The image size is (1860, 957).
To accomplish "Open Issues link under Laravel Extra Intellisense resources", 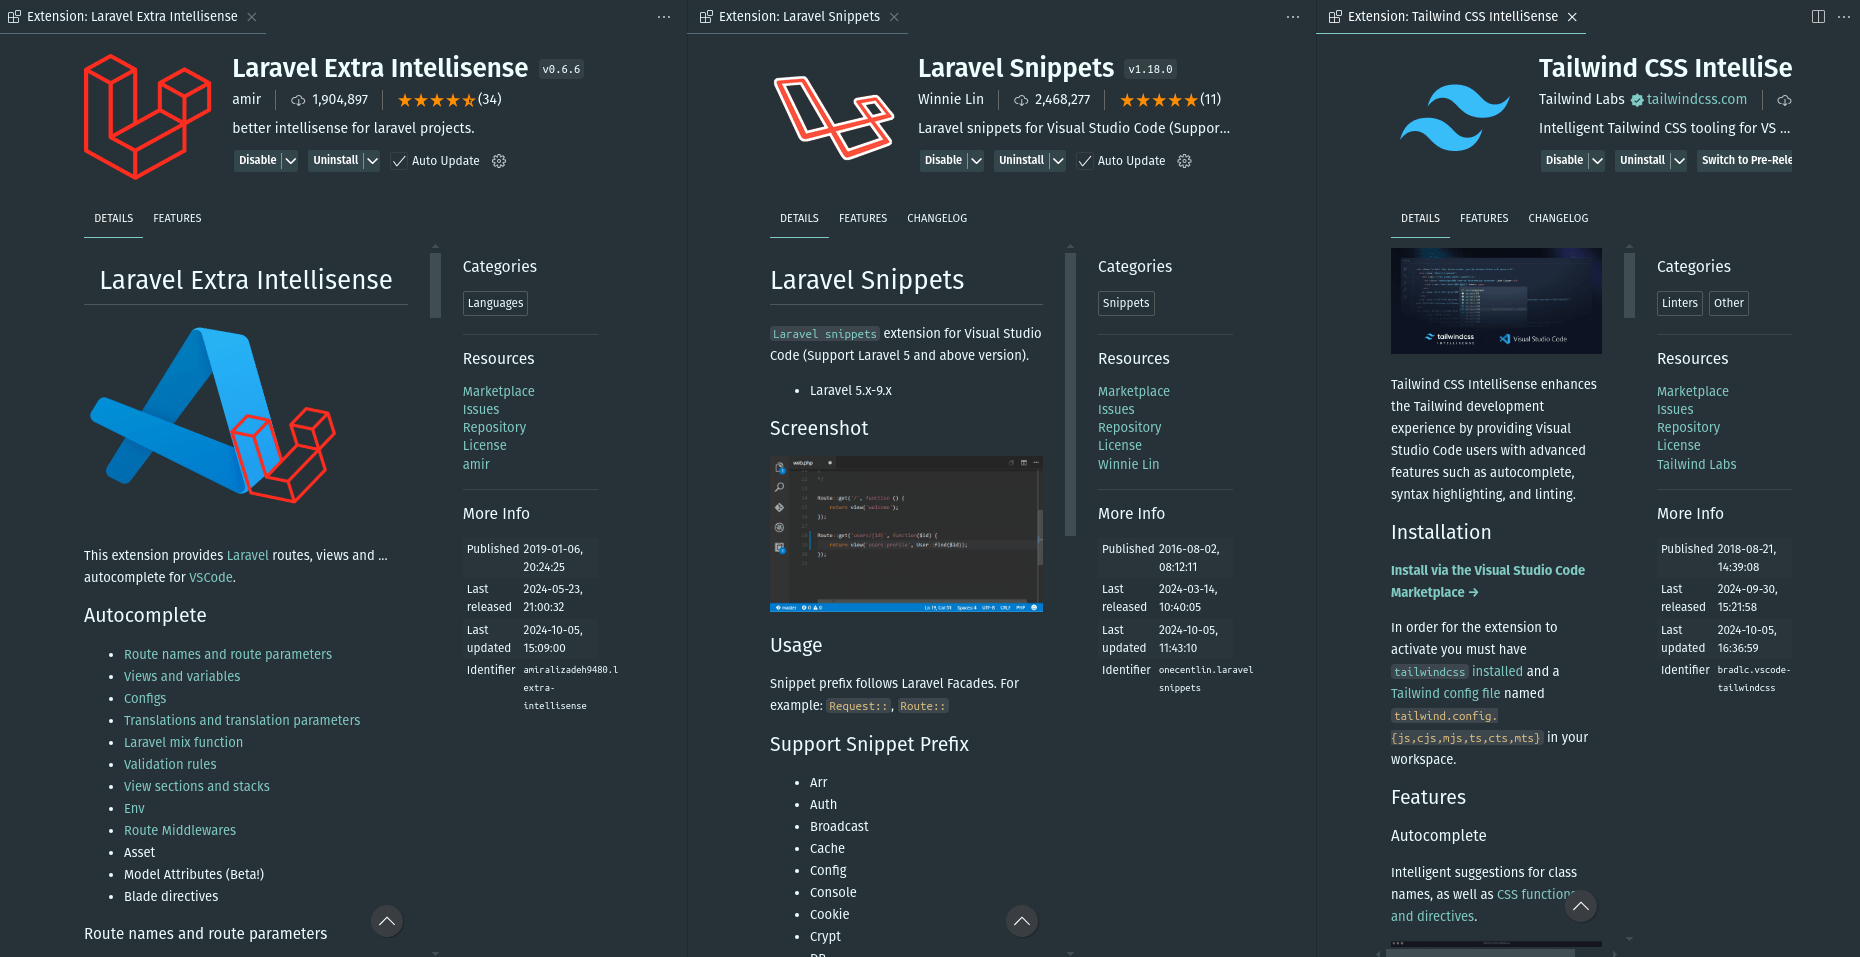I will click(481, 409).
